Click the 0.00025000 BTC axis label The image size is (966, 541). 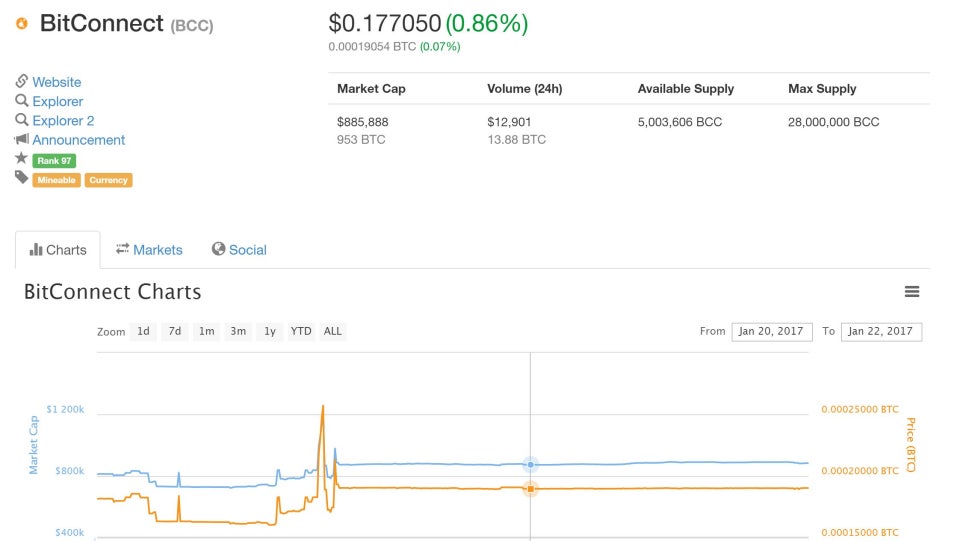(860, 409)
